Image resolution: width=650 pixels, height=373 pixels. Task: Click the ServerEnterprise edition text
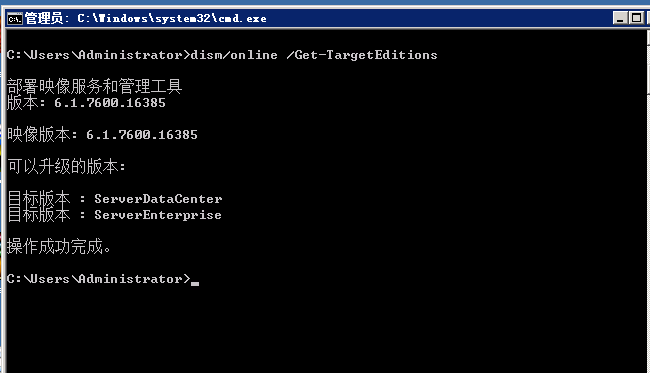pyautogui.click(x=158, y=215)
